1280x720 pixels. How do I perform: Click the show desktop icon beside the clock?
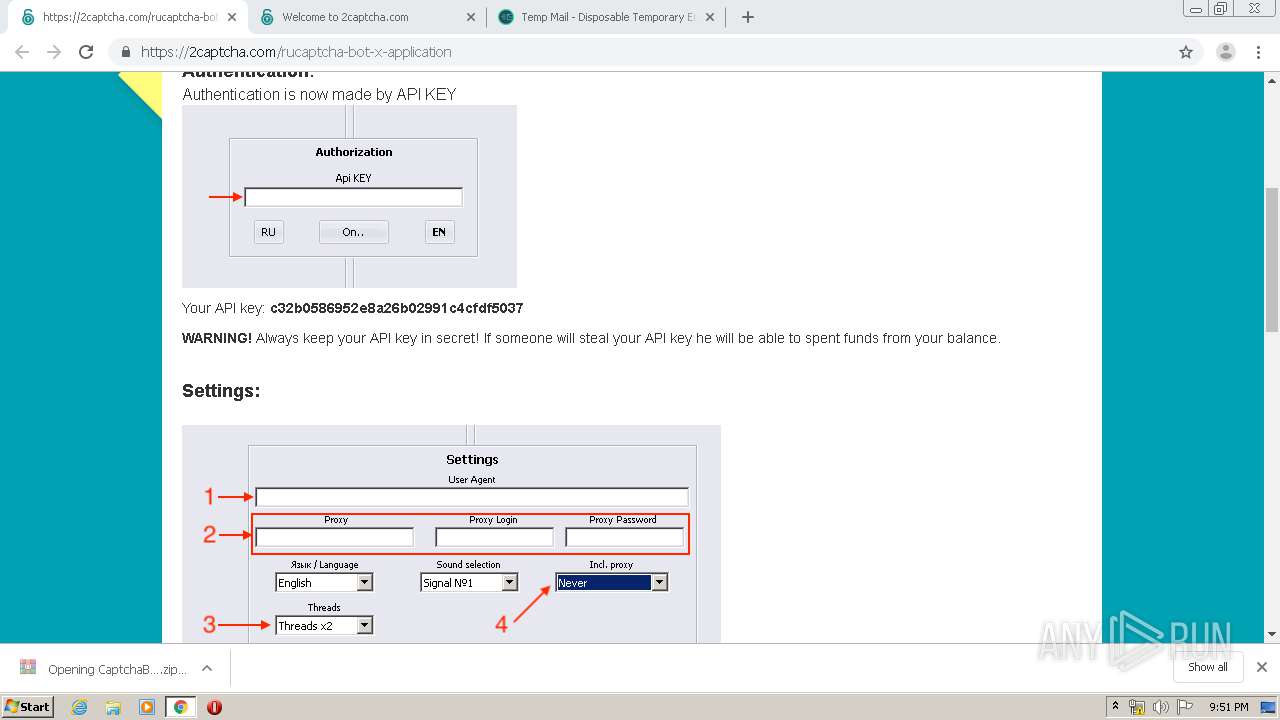pyautogui.click(x=1268, y=707)
